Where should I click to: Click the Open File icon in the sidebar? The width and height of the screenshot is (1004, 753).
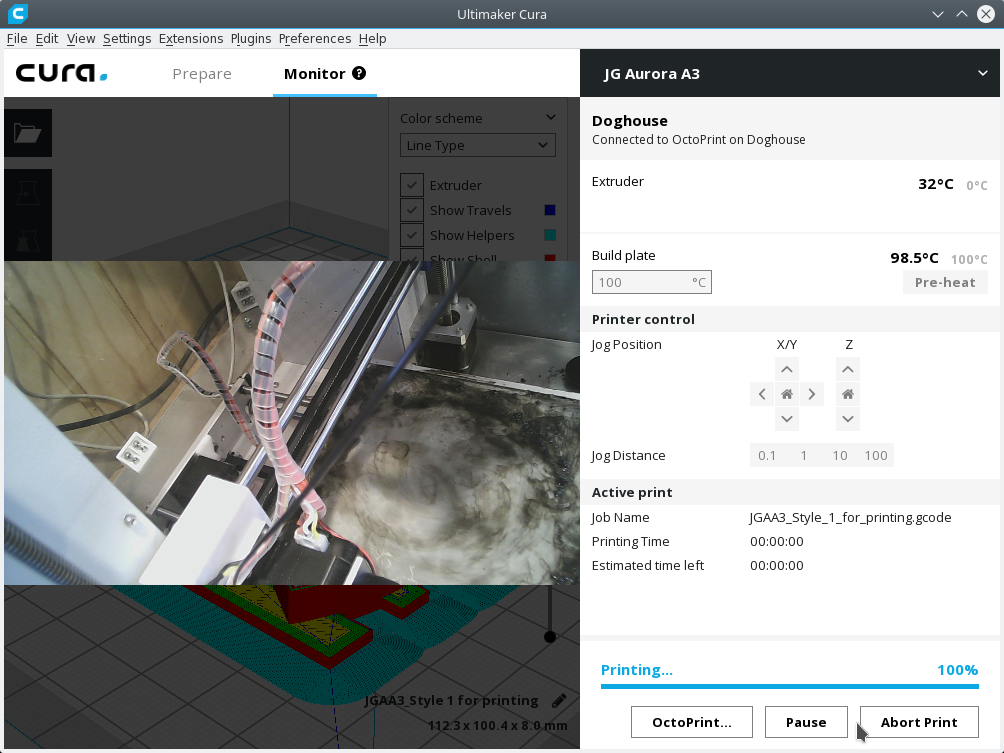[x=27, y=133]
